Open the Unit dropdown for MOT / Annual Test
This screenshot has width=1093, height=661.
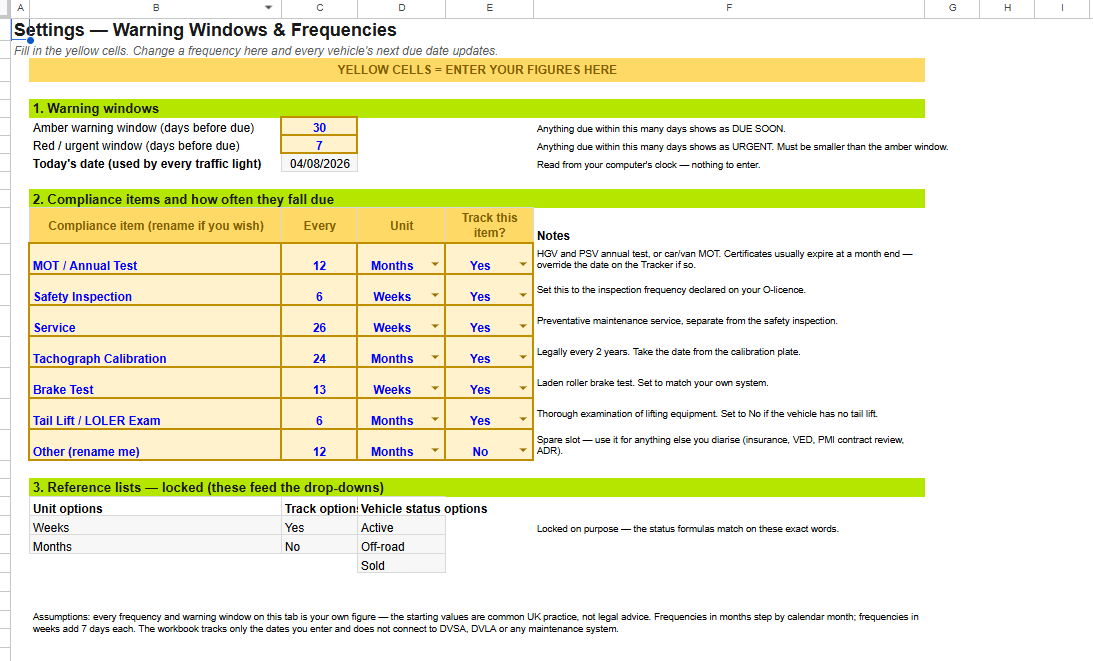[435, 265]
